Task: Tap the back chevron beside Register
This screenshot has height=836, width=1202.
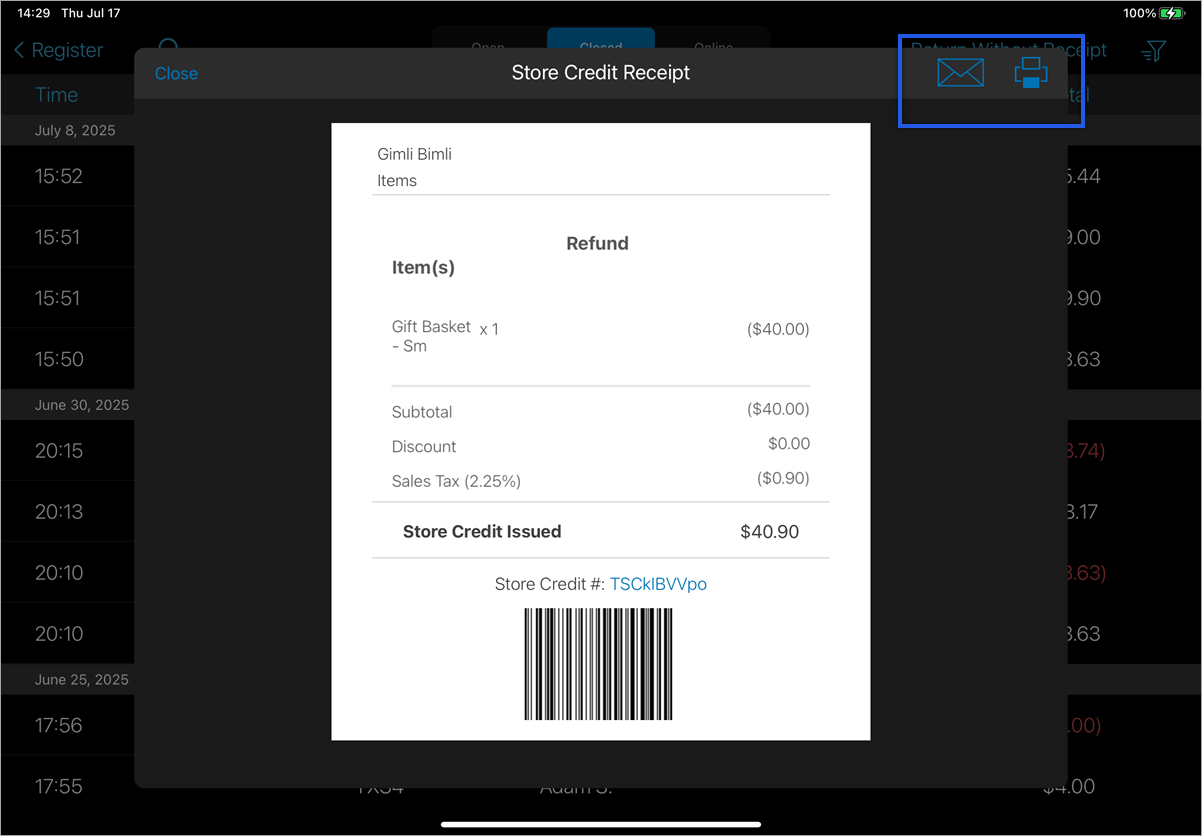Action: click(x=16, y=50)
